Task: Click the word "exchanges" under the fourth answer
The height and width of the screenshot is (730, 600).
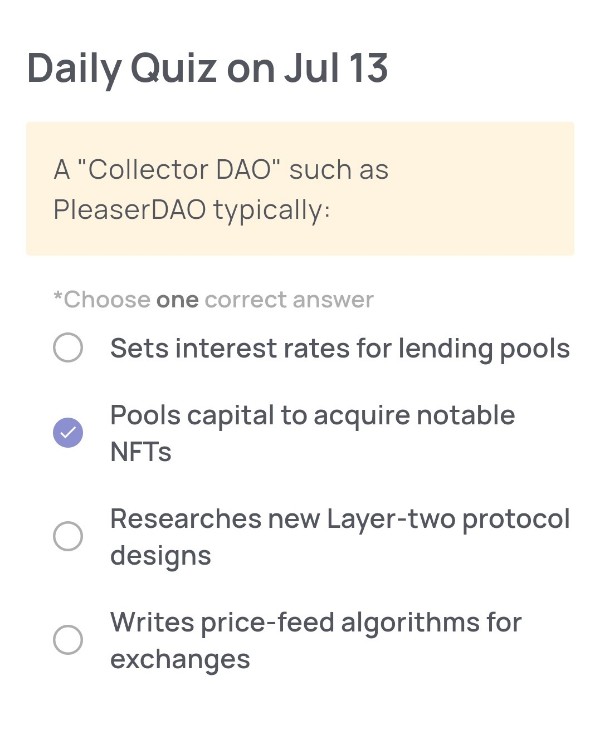Action: click(x=180, y=660)
